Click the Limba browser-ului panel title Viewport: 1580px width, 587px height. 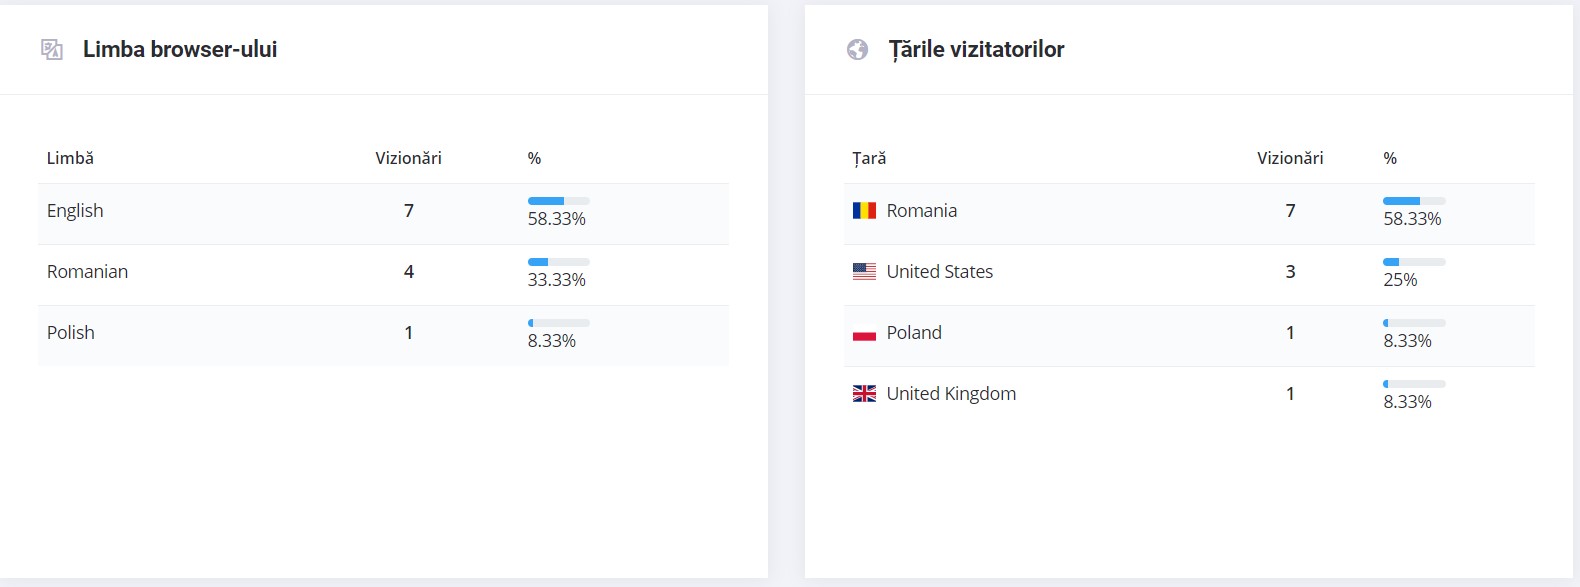pyautogui.click(x=180, y=49)
